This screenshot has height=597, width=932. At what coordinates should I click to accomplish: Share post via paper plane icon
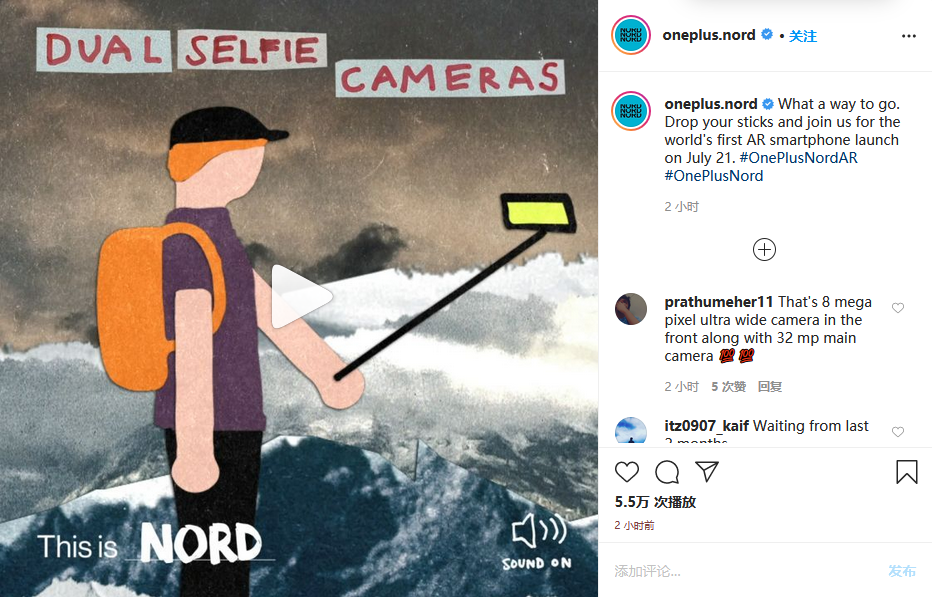click(x=707, y=472)
